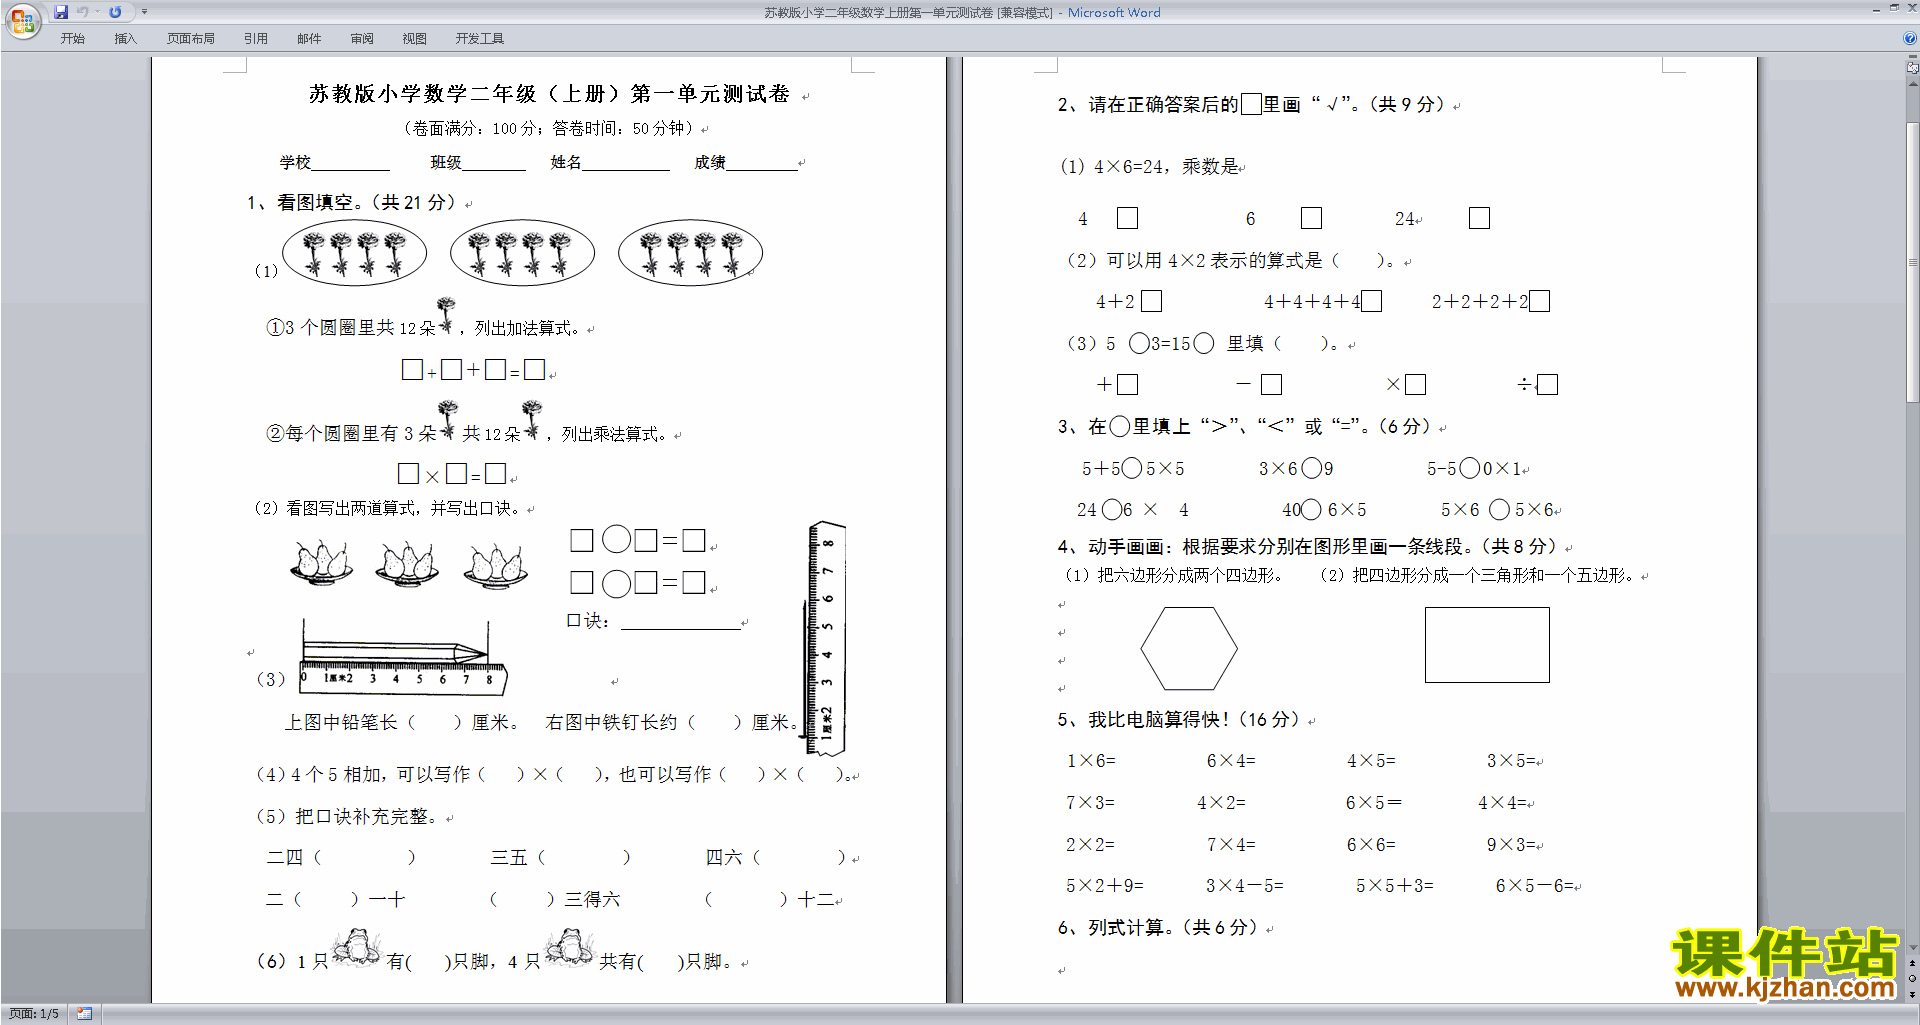This screenshot has width=1920, height=1025.
Task: Click the vertical scrollbar down arrow
Action: [1912, 948]
